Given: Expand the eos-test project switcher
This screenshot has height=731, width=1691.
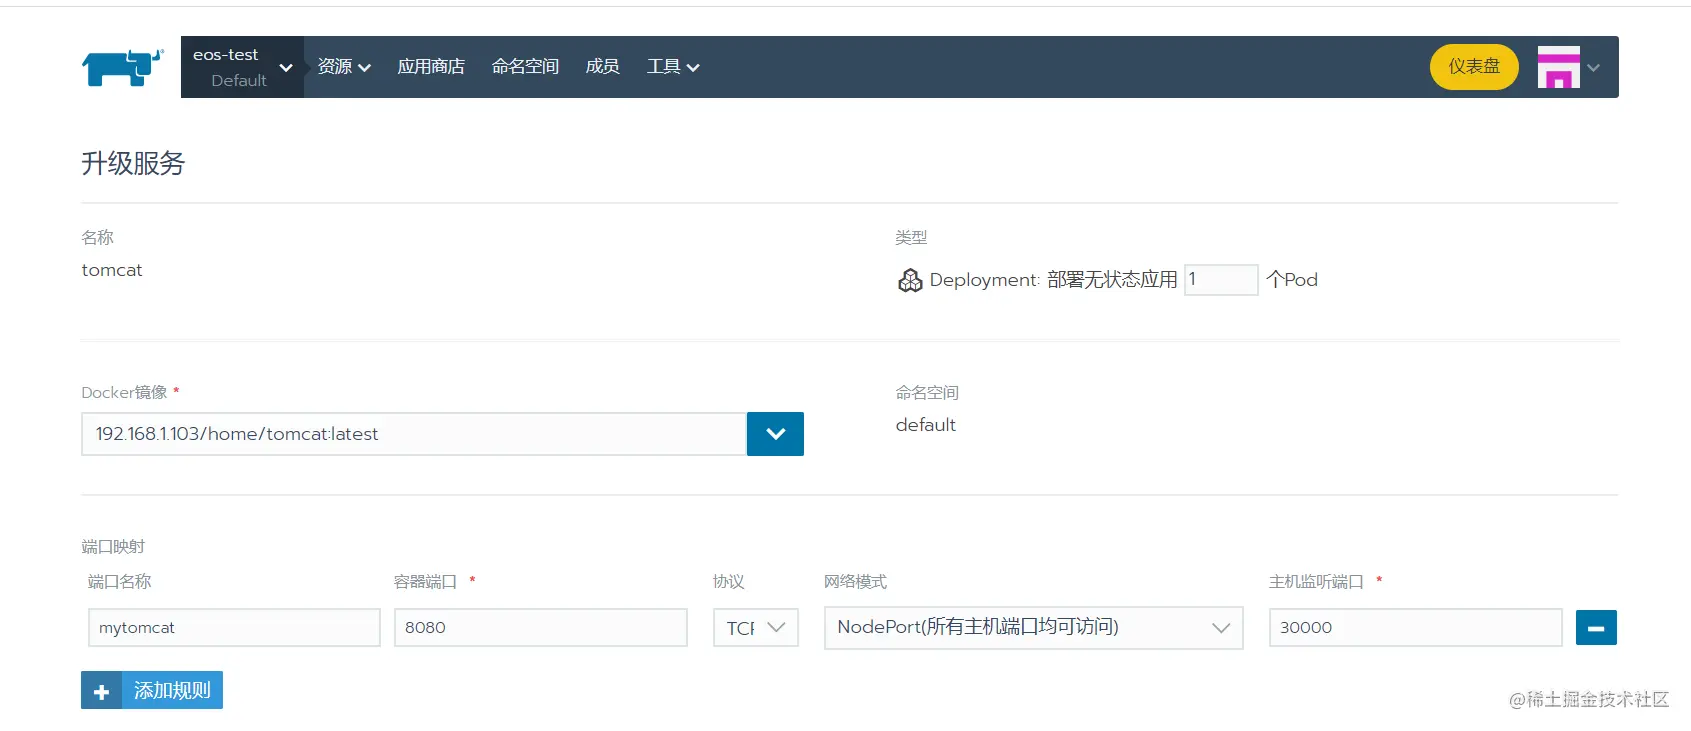Looking at the screenshot, I should (x=242, y=67).
